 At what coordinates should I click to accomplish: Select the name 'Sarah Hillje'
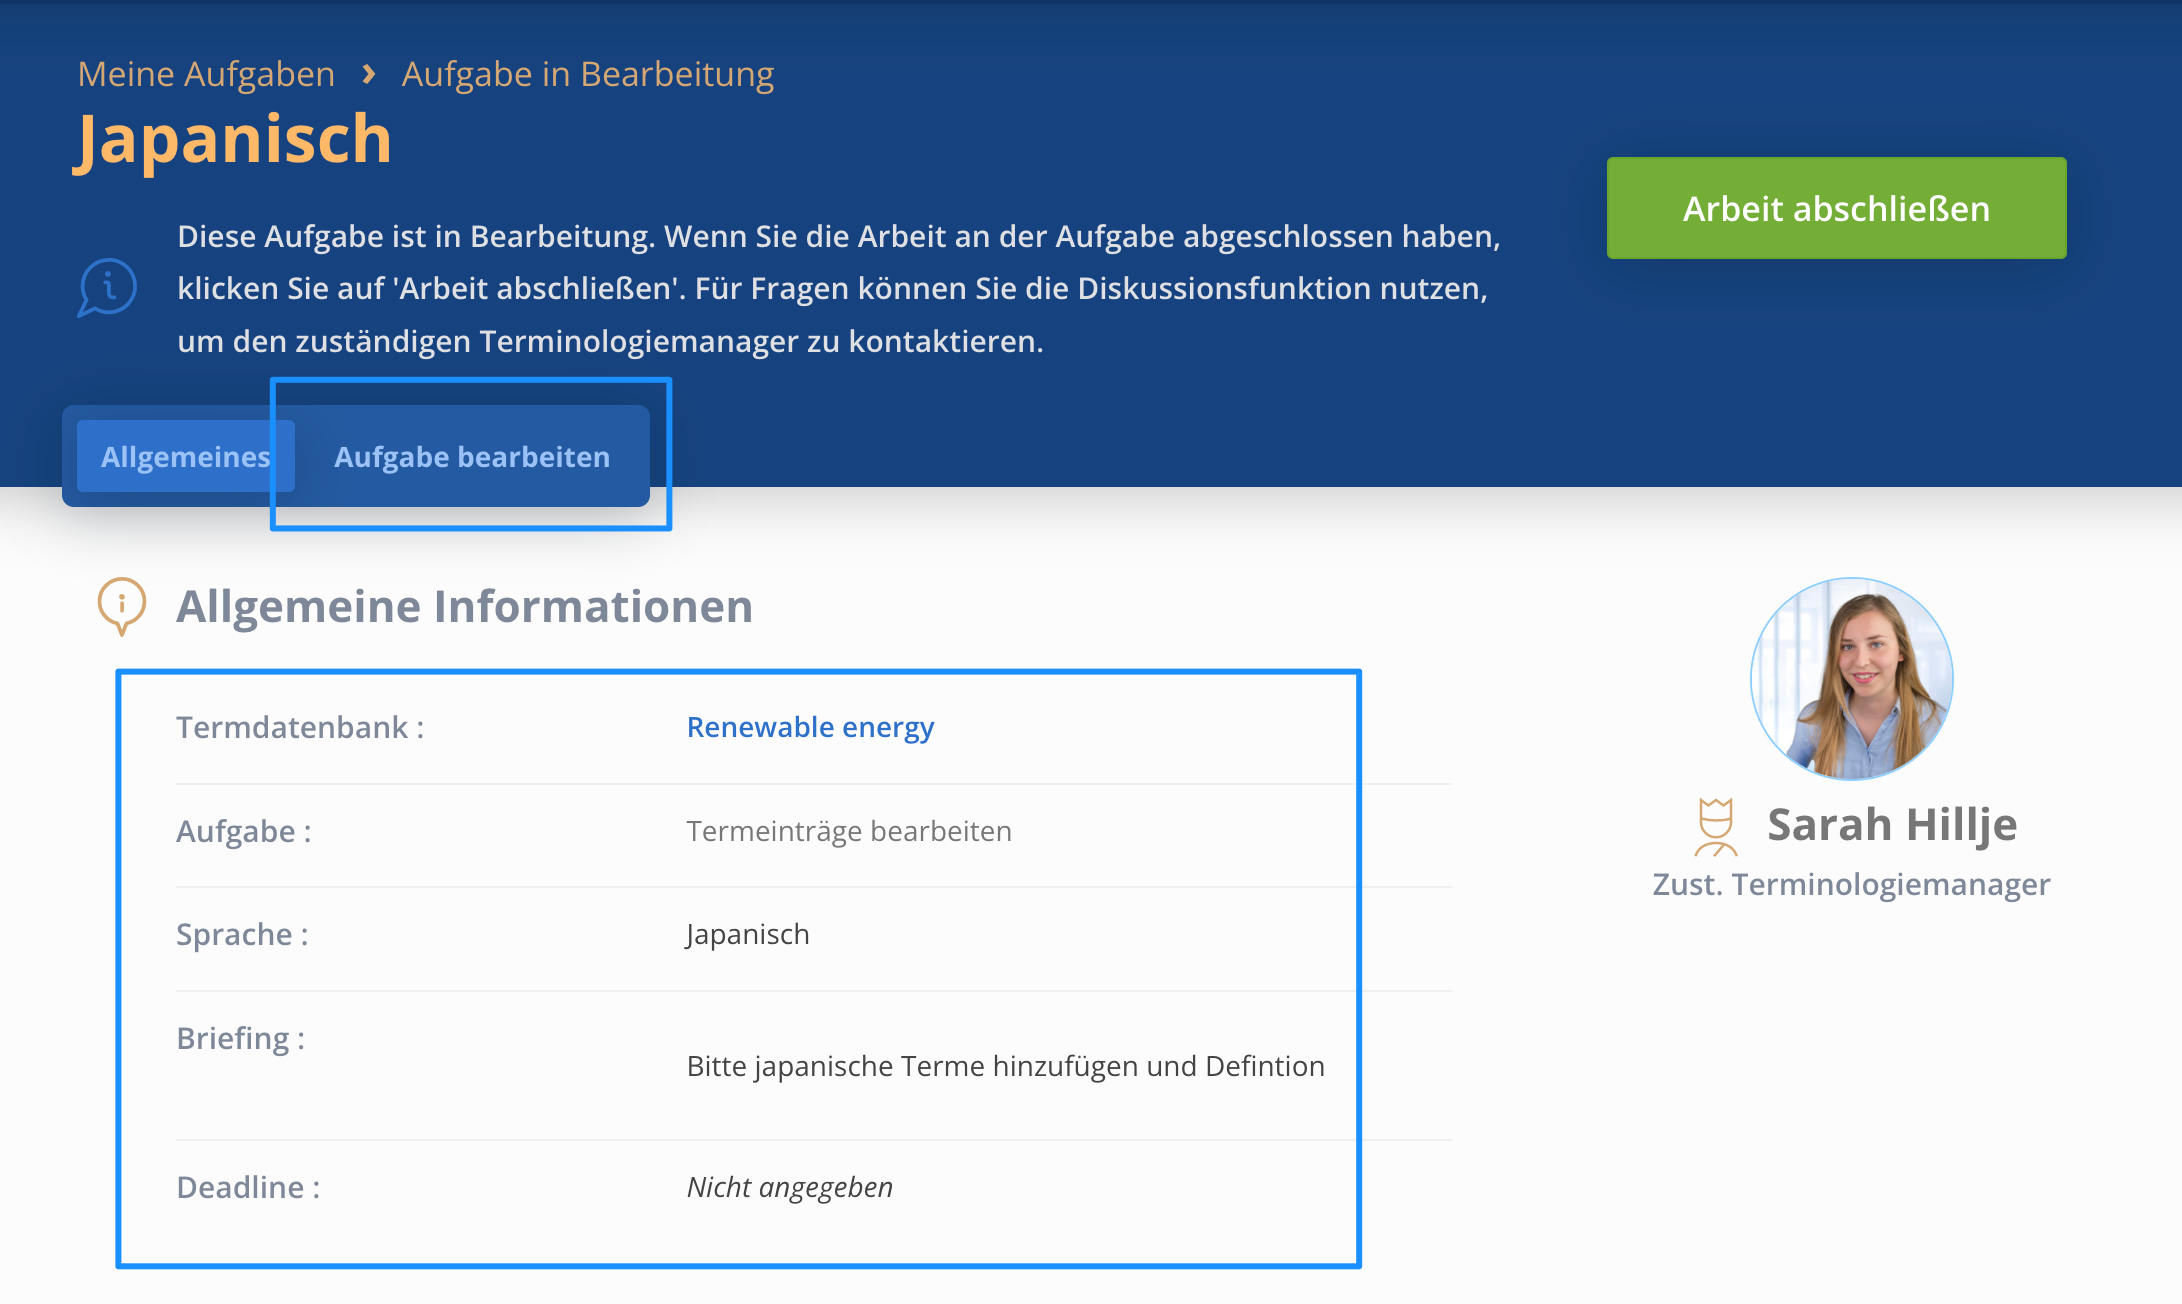[1892, 825]
